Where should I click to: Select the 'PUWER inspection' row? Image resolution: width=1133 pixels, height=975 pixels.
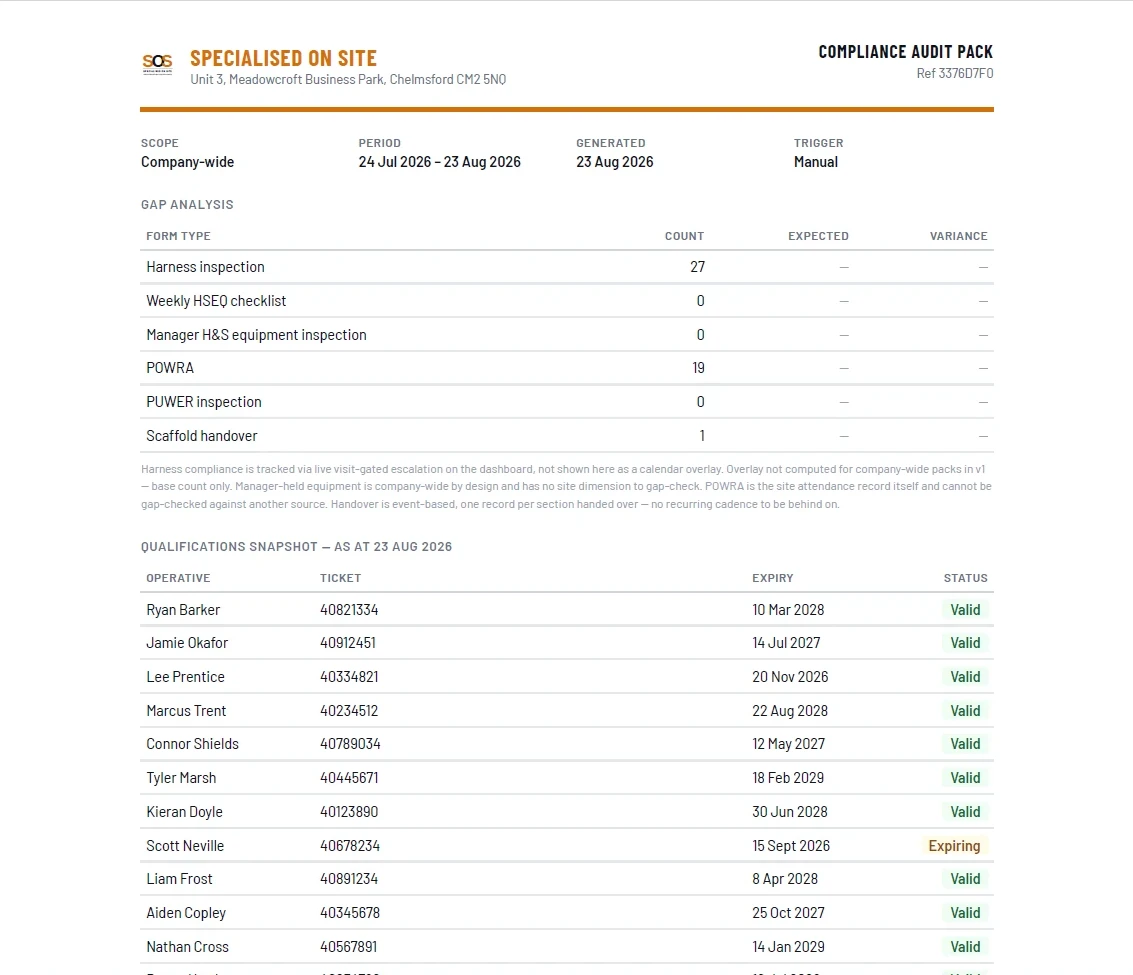(x=566, y=402)
